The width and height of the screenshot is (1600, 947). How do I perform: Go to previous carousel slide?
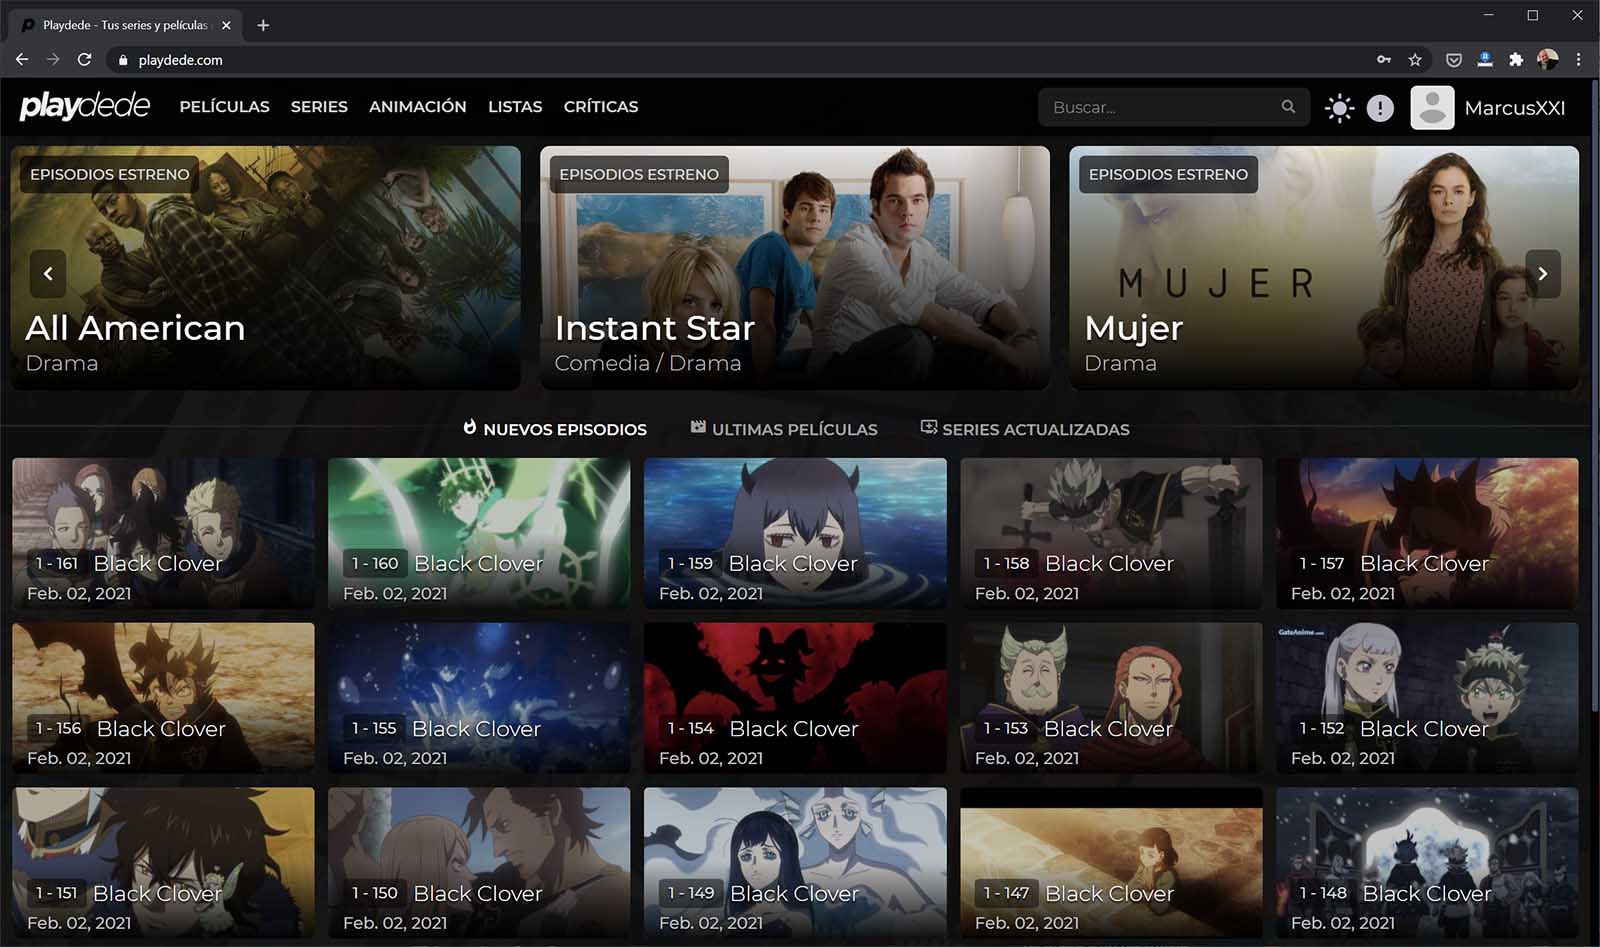tap(48, 273)
